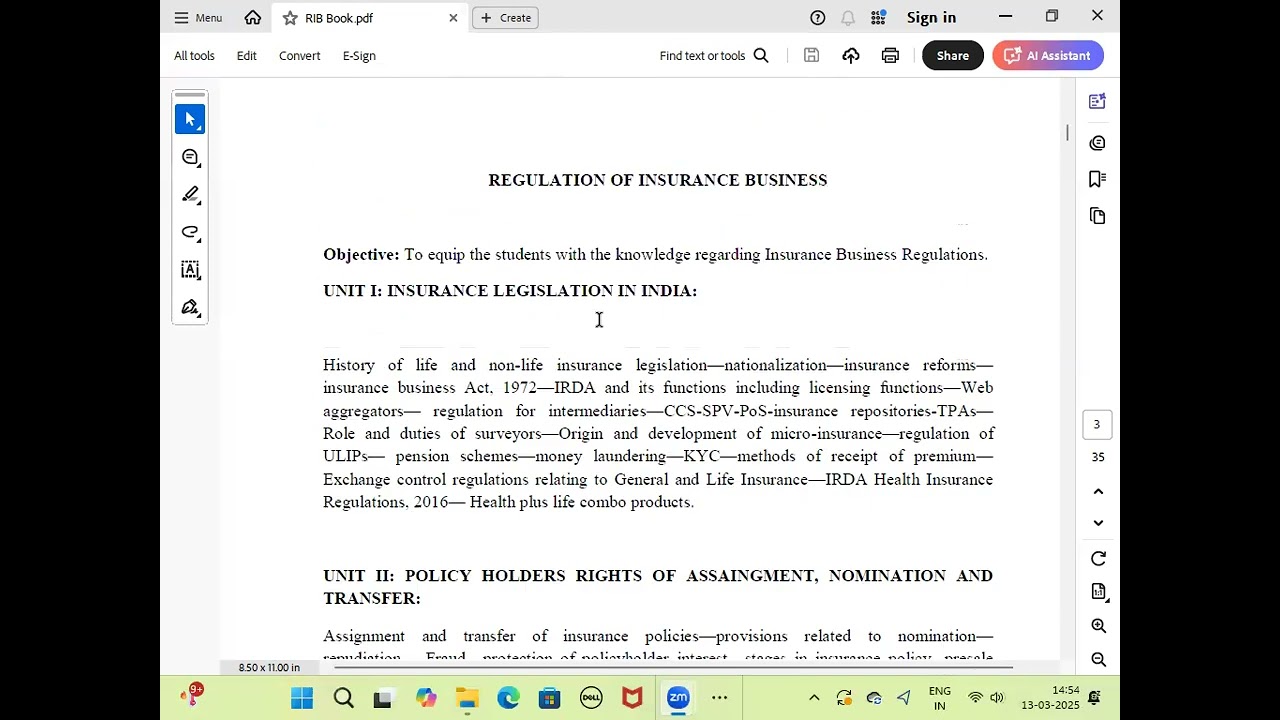This screenshot has width=1280, height=720.
Task: Click the REGULATION OF INSURANCE BUSINESS heading
Action: 658,180
